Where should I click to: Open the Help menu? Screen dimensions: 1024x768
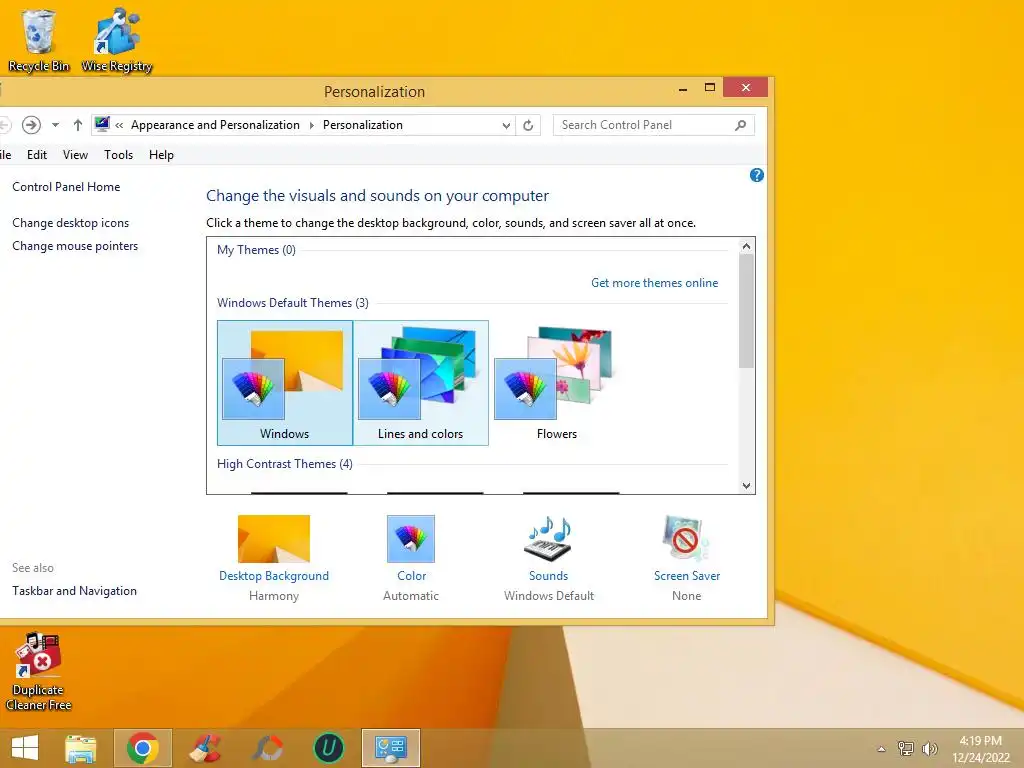point(161,155)
